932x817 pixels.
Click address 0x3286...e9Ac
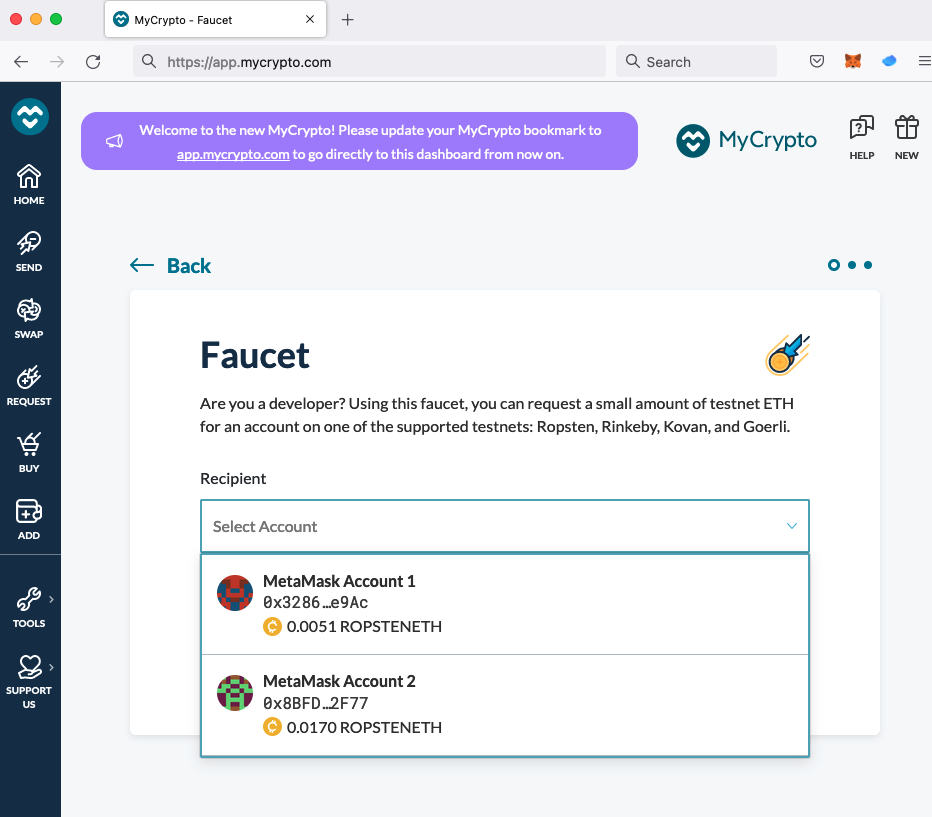pyautogui.click(x=316, y=603)
